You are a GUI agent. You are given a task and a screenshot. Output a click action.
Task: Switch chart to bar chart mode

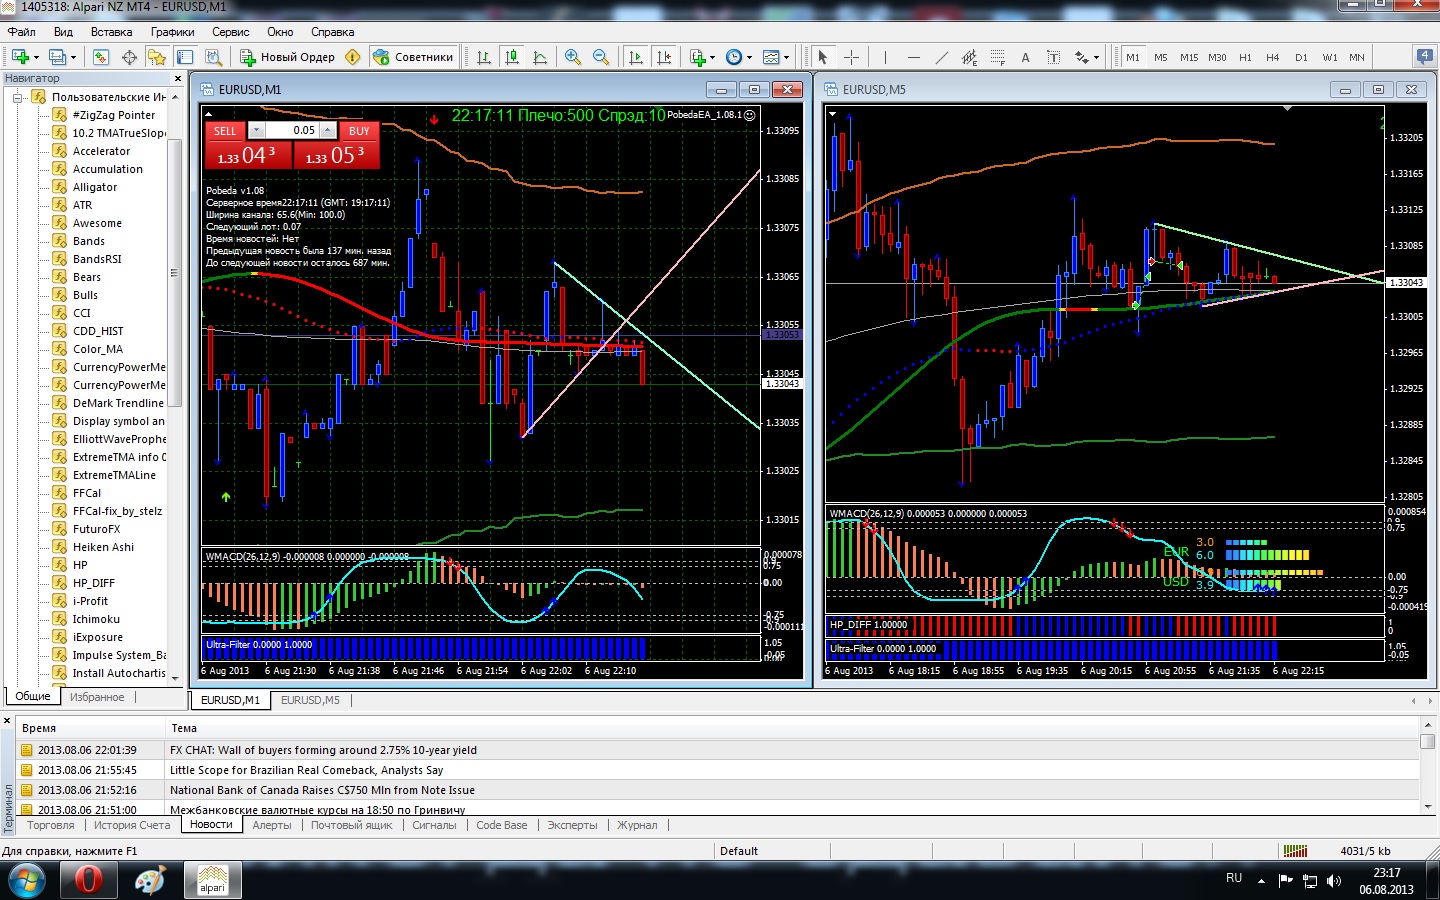pos(484,57)
